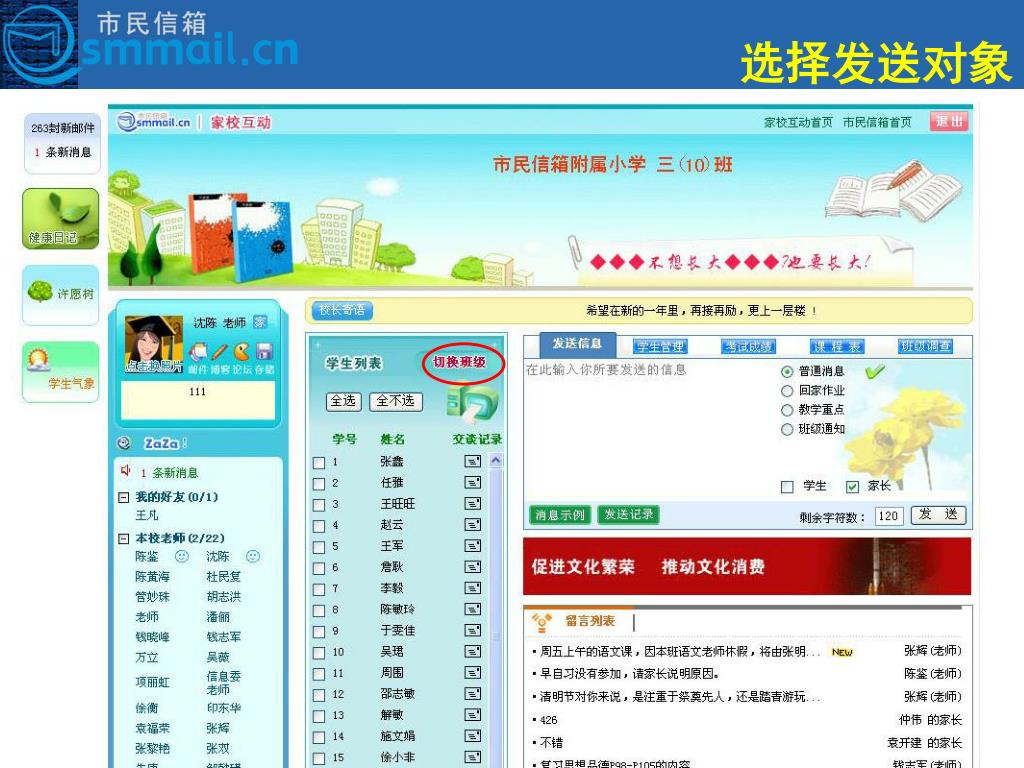Click the student list scroll-up arrow
This screenshot has height=768, width=1024.
pyautogui.click(x=496, y=461)
